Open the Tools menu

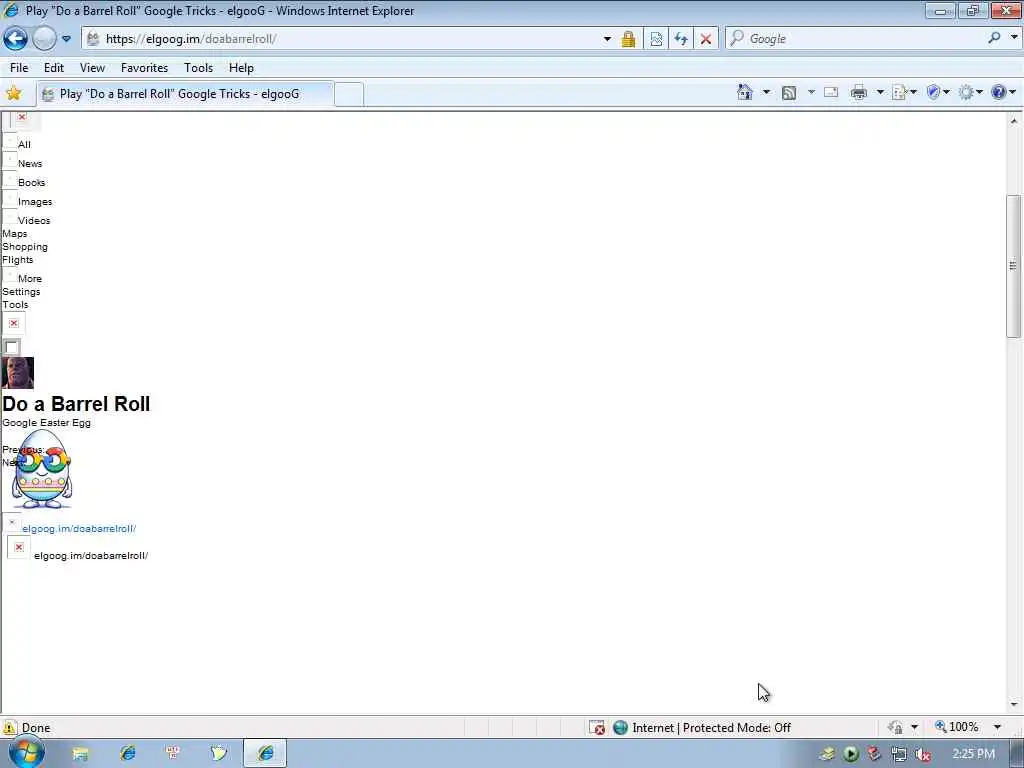199,68
